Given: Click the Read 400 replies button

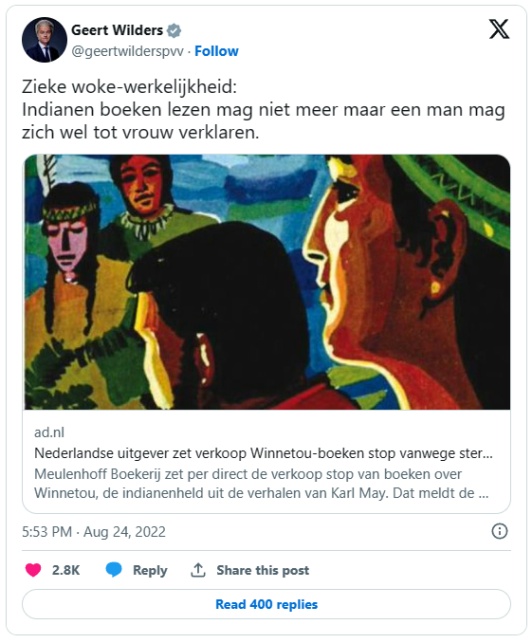Looking at the screenshot, I should tap(266, 604).
